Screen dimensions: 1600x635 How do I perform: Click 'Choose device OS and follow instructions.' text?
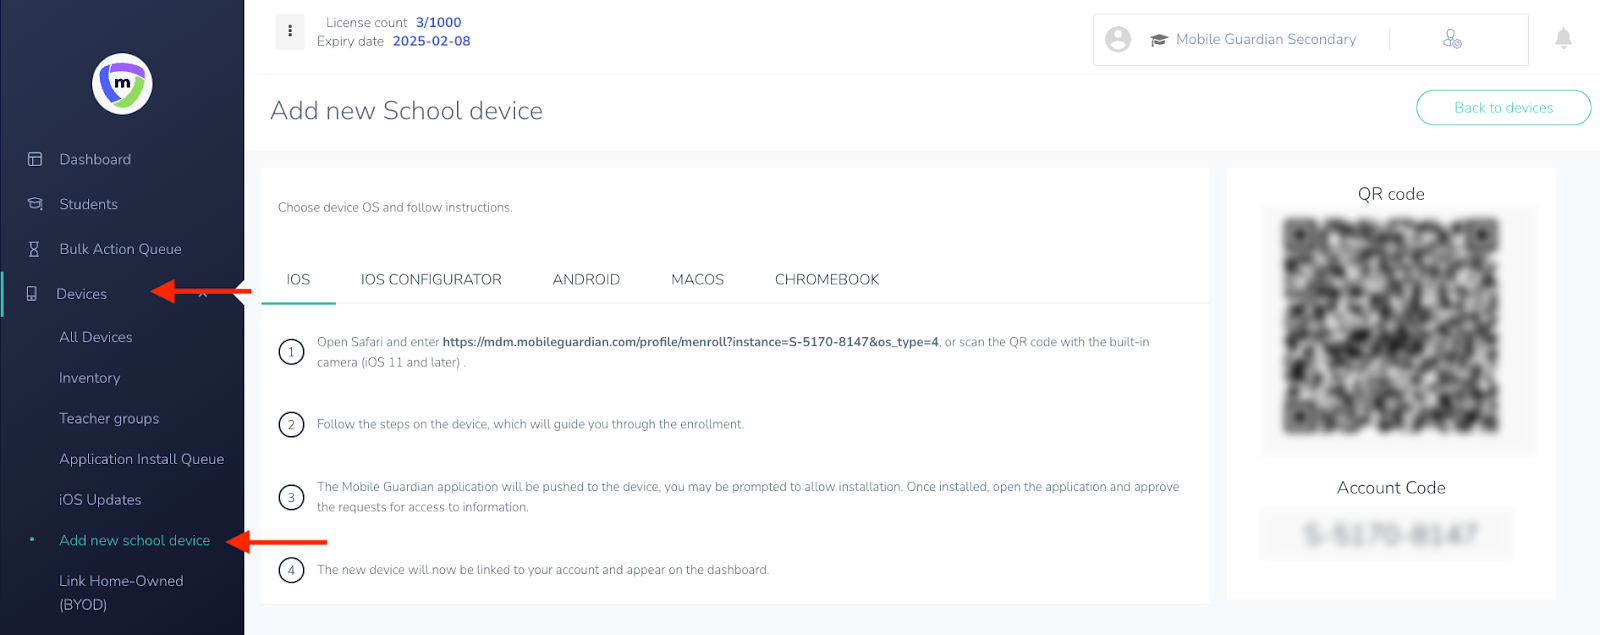[395, 208]
